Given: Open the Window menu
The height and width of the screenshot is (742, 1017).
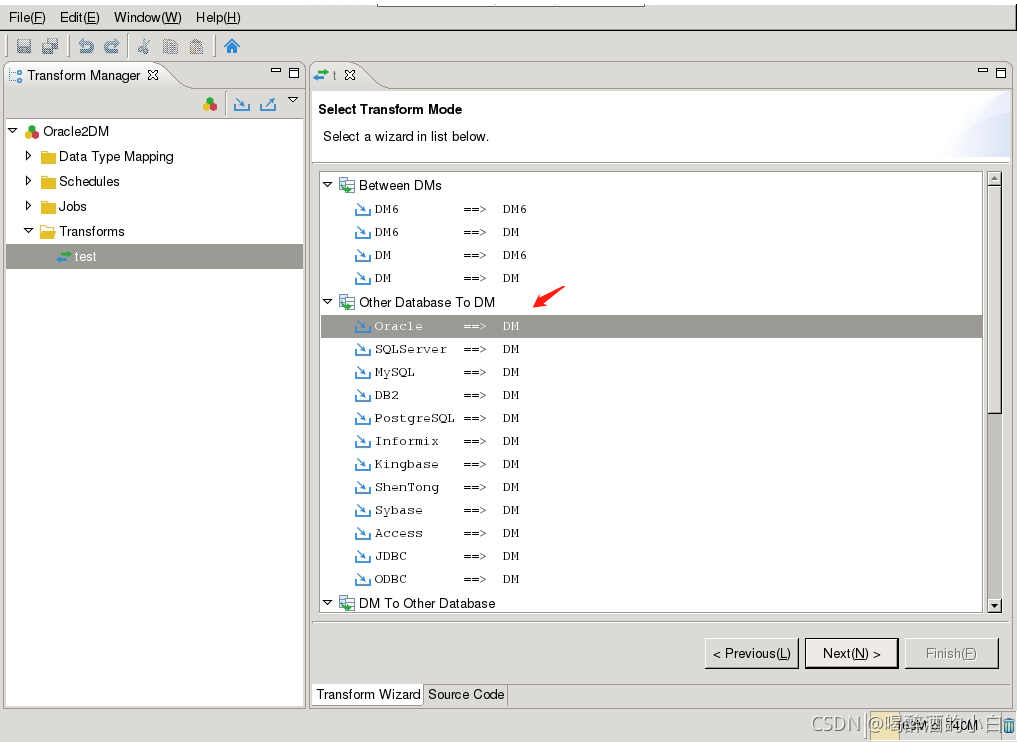Looking at the screenshot, I should click(x=147, y=18).
